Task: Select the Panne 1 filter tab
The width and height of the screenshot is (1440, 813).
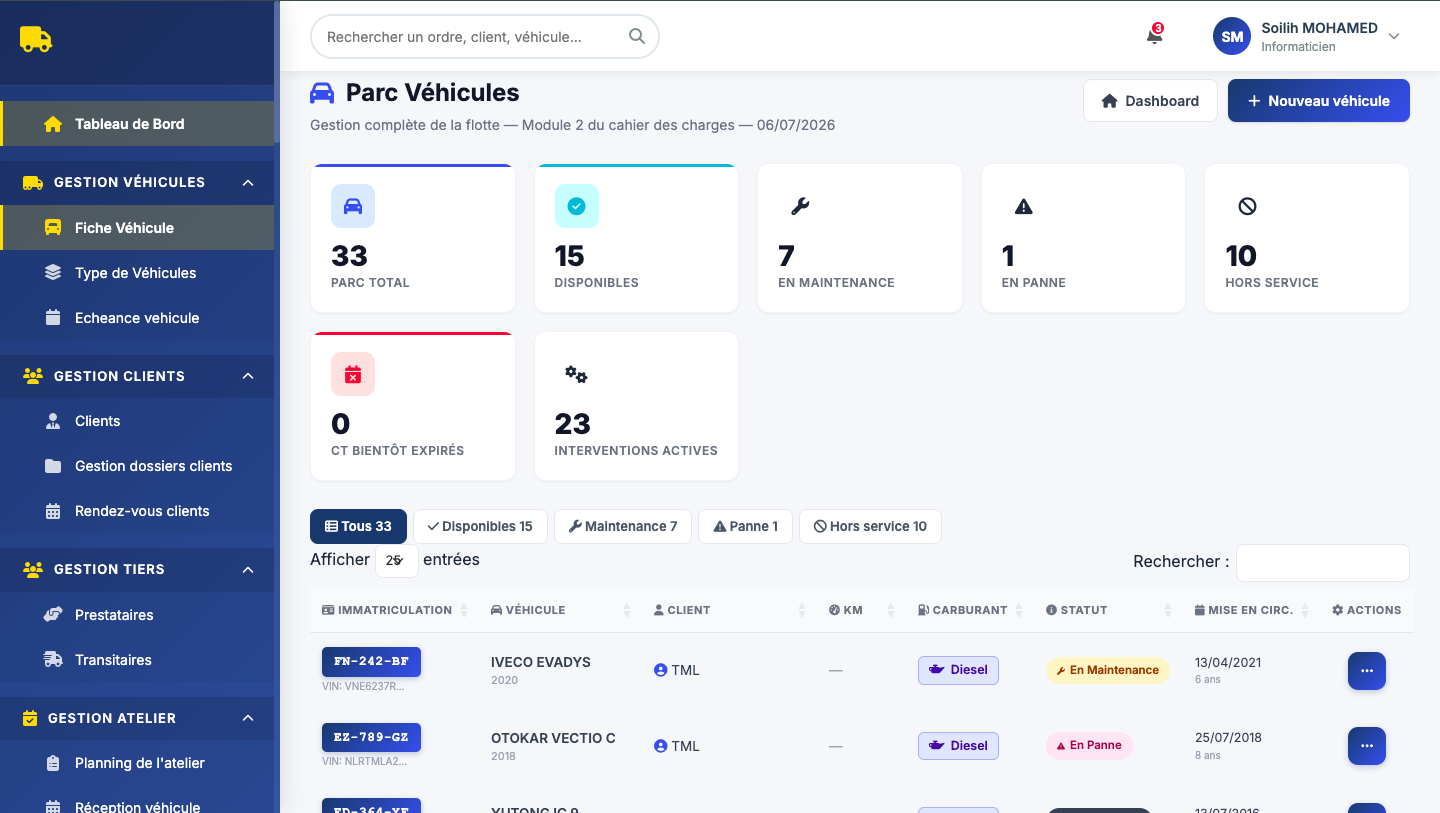Action: point(745,526)
